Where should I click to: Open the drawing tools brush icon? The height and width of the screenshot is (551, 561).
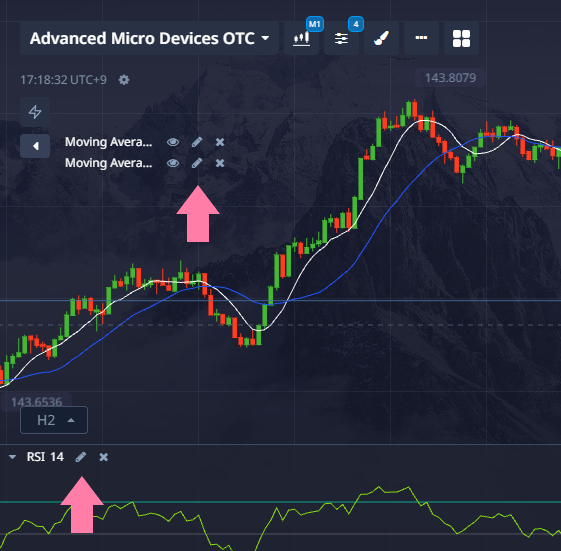381,38
